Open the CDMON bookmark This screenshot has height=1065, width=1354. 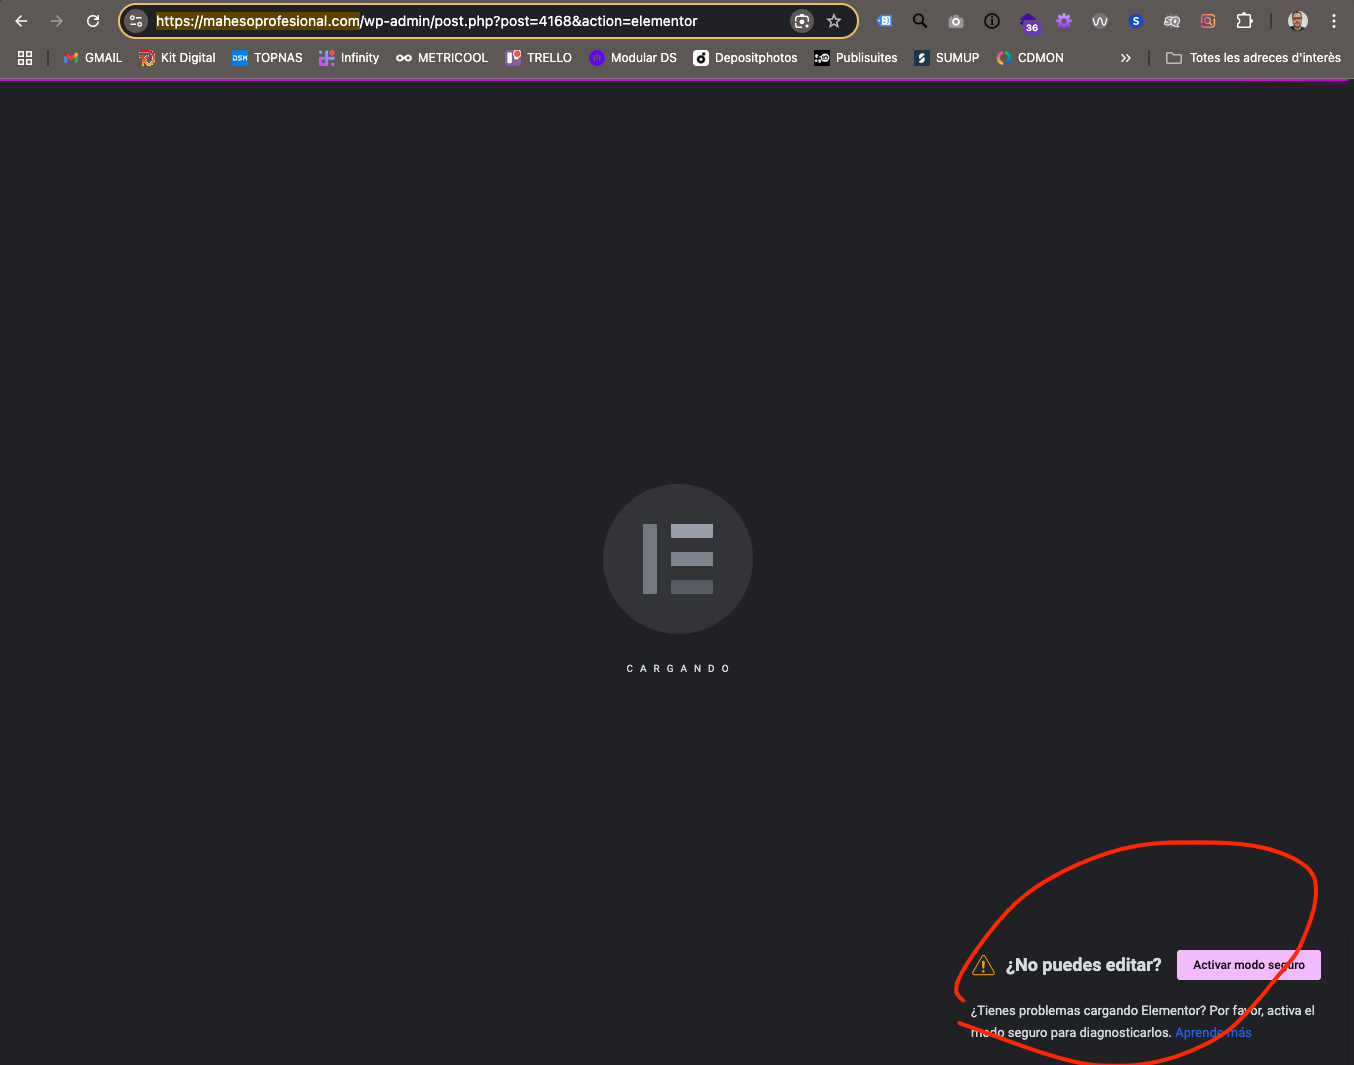[1030, 58]
